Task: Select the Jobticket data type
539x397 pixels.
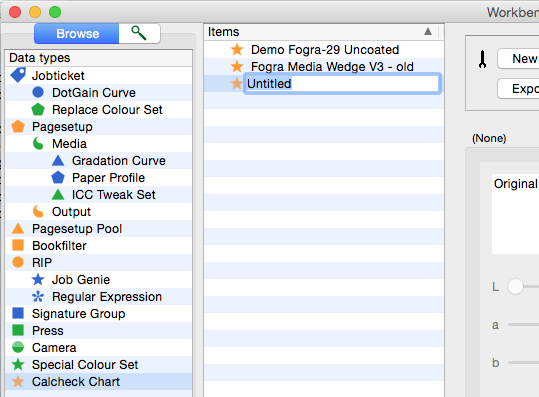Action: point(99,75)
